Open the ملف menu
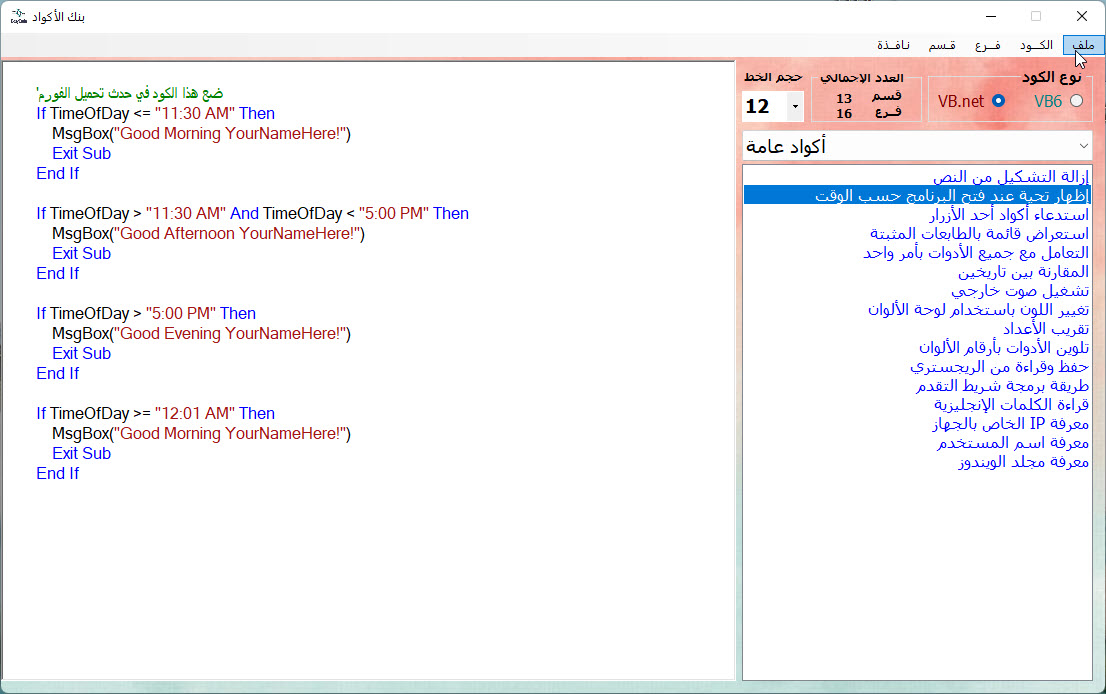This screenshot has width=1106, height=694. pos(1083,46)
